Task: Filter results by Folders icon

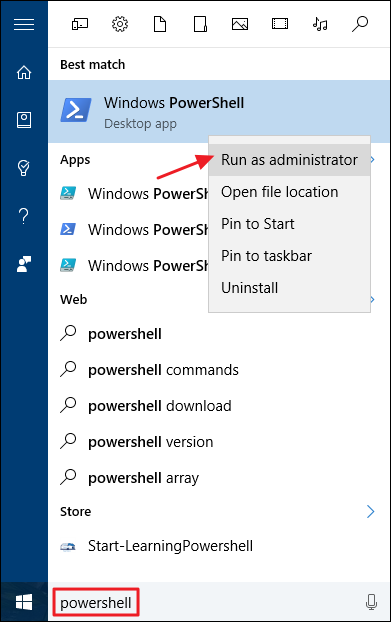Action: tap(200, 25)
